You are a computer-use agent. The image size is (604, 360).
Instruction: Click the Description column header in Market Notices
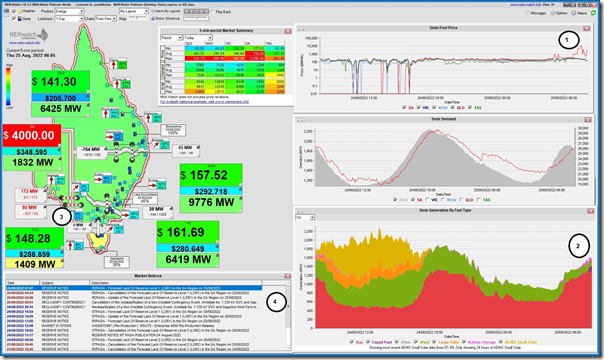click(x=176, y=283)
